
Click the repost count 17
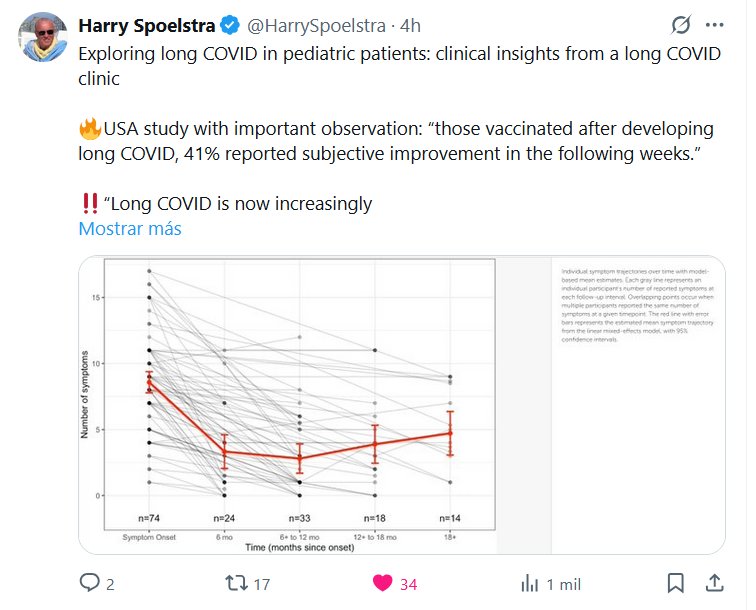click(x=261, y=584)
